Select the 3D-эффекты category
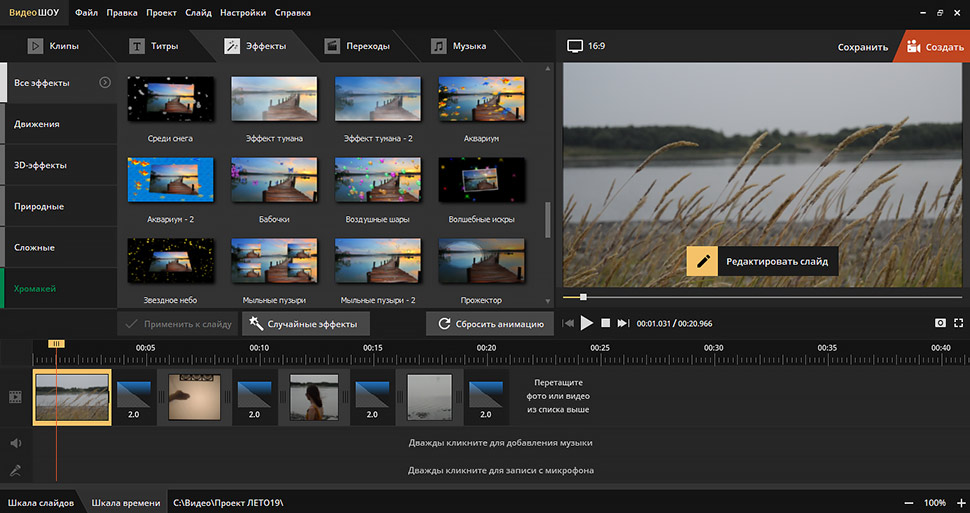 tap(59, 165)
